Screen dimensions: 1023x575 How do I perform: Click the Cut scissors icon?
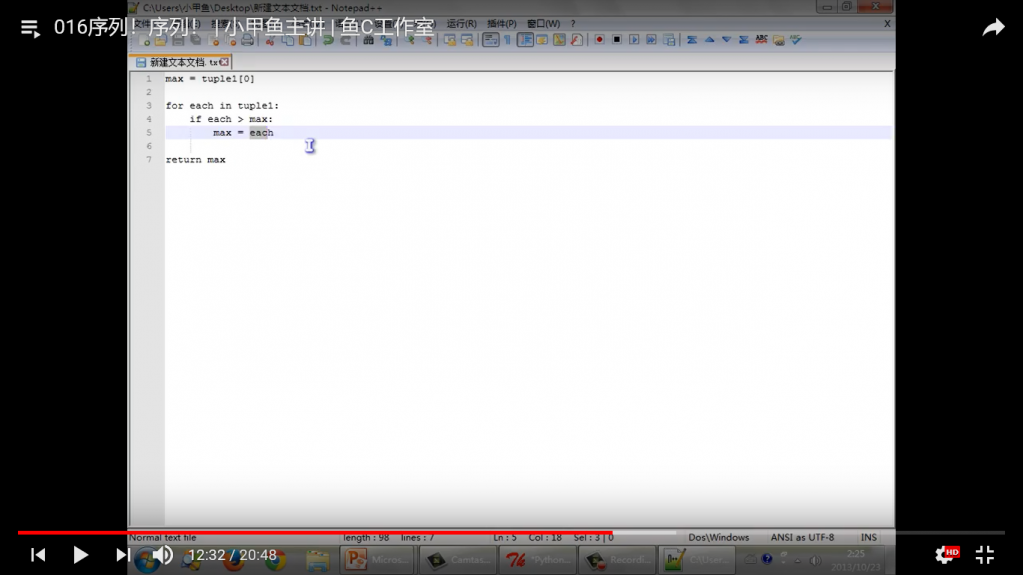click(270, 40)
